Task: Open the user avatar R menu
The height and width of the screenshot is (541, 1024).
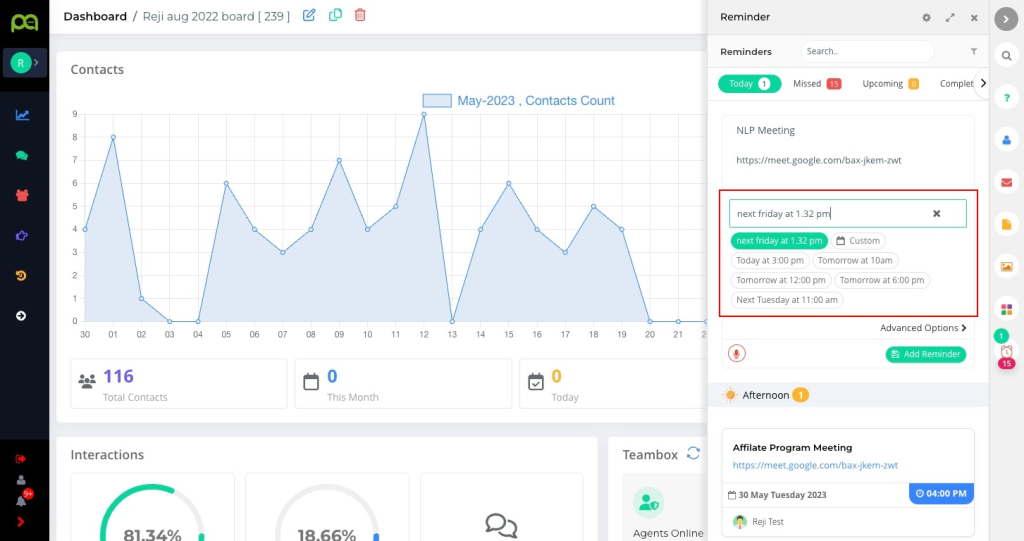Action: coord(24,63)
